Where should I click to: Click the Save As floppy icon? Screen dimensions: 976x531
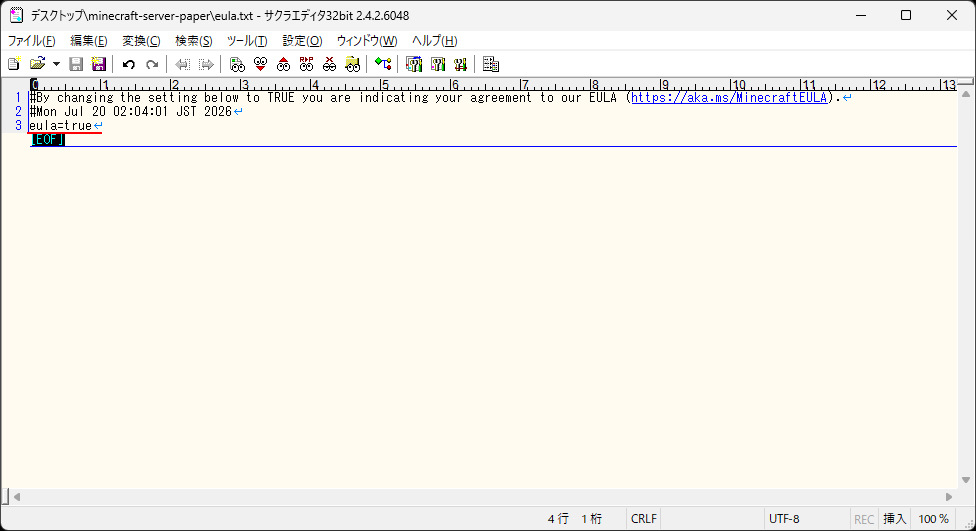(98, 64)
